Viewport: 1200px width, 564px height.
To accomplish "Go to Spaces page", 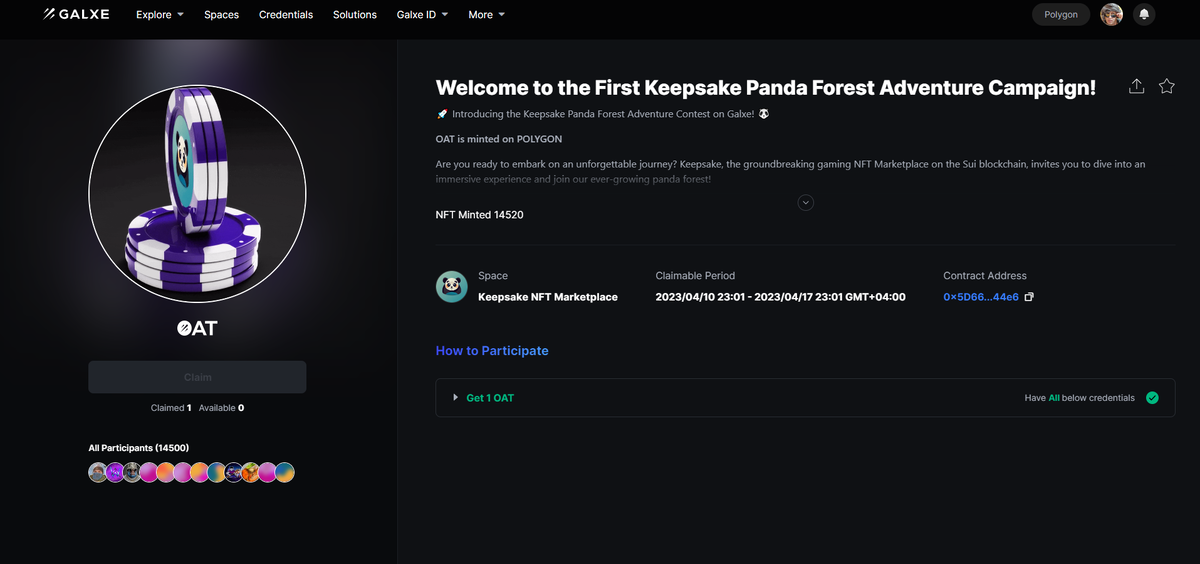I will [221, 15].
